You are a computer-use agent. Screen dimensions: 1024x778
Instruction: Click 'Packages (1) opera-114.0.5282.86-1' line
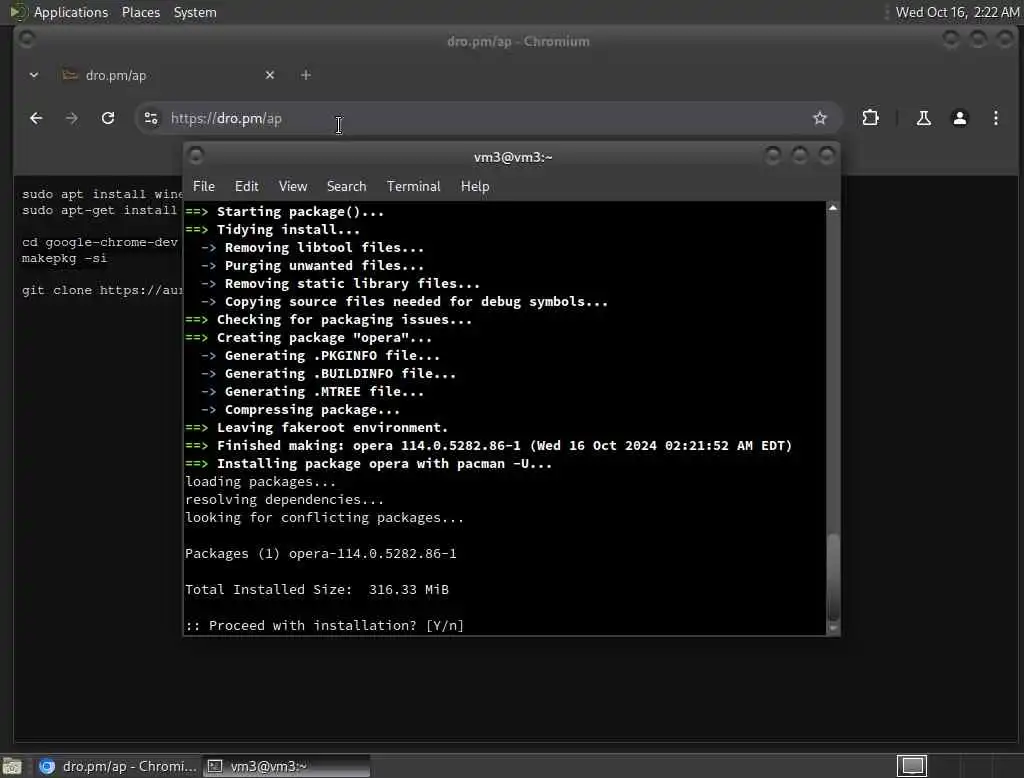pyautogui.click(x=321, y=553)
